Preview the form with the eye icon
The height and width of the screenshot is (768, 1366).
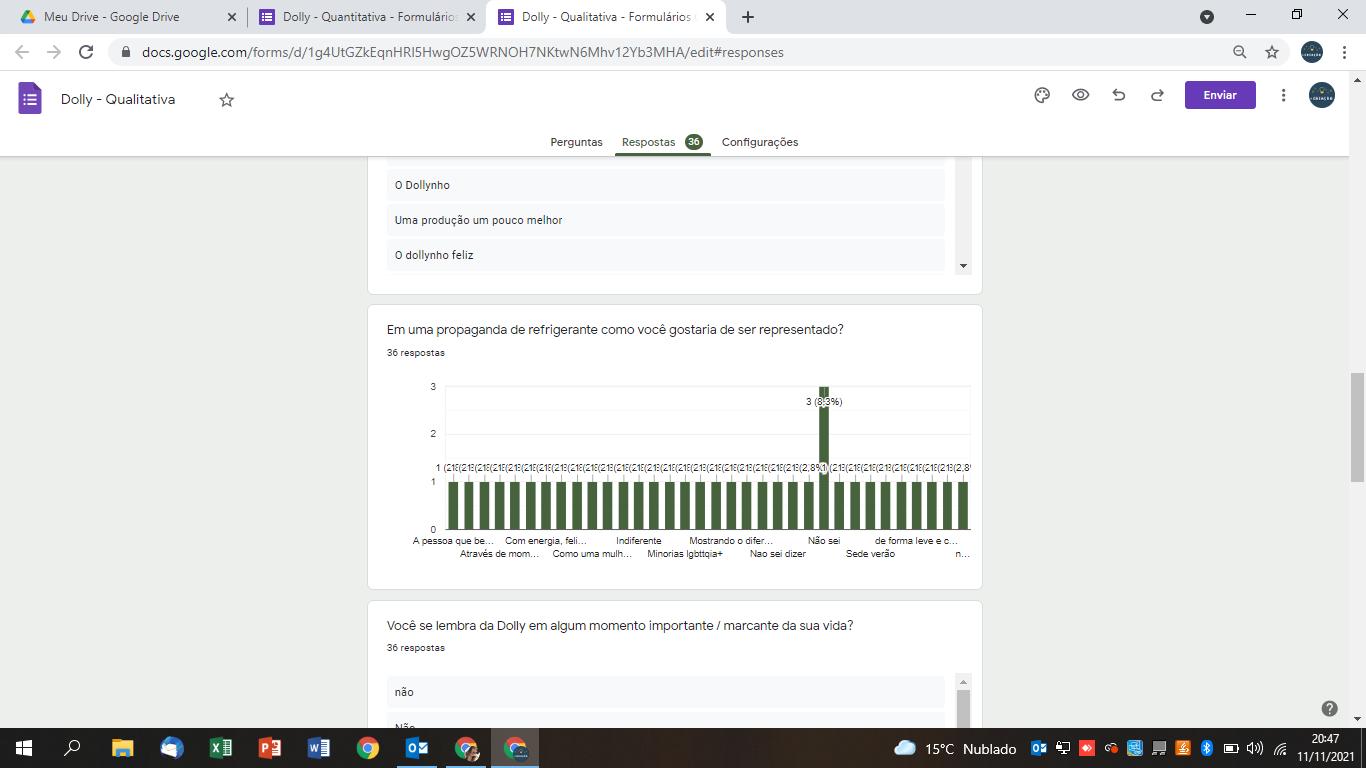[1081, 95]
